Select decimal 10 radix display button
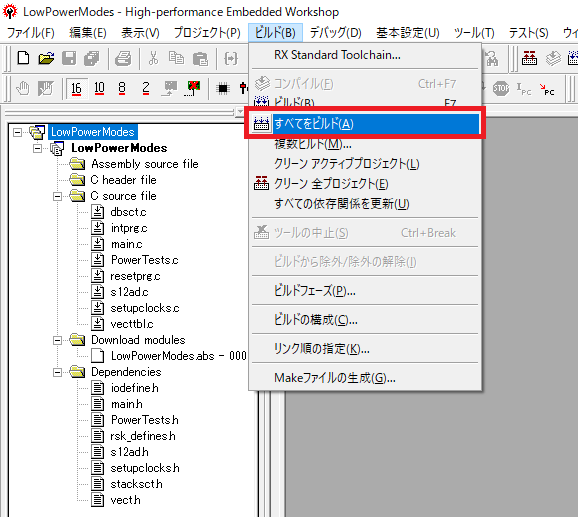 point(99,88)
